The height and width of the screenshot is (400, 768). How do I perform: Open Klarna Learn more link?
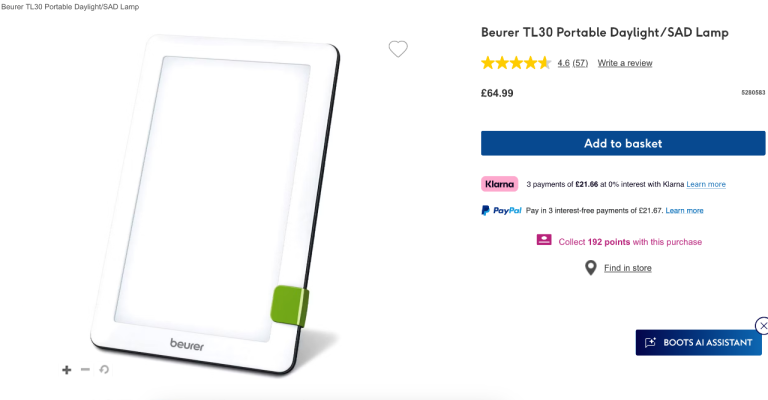pos(706,184)
